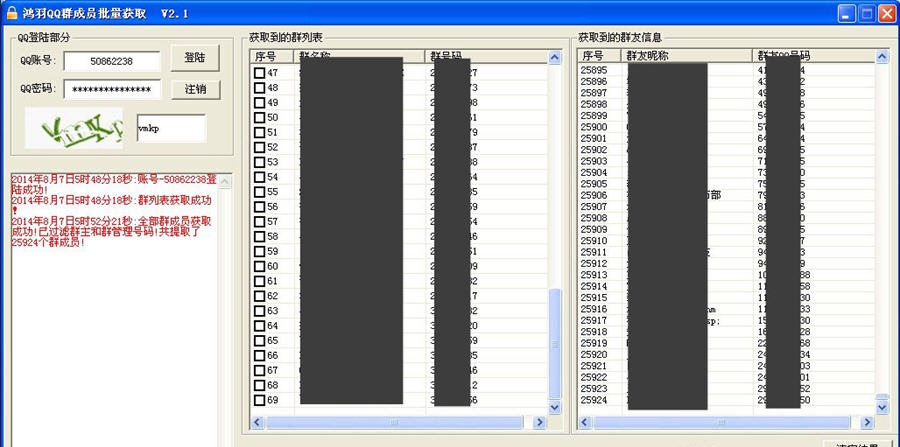Click the captcha image to refresh
The width and height of the screenshot is (900, 447).
coord(73,128)
